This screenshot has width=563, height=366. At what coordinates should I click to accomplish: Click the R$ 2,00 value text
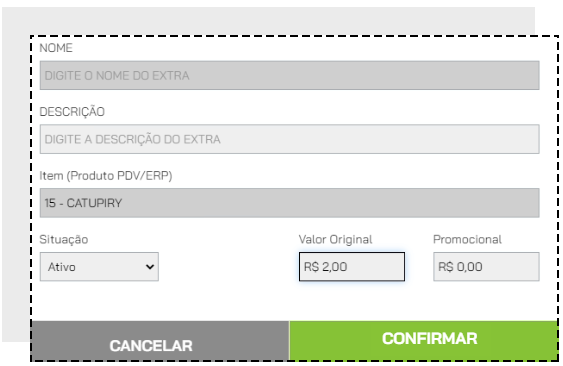point(325,267)
